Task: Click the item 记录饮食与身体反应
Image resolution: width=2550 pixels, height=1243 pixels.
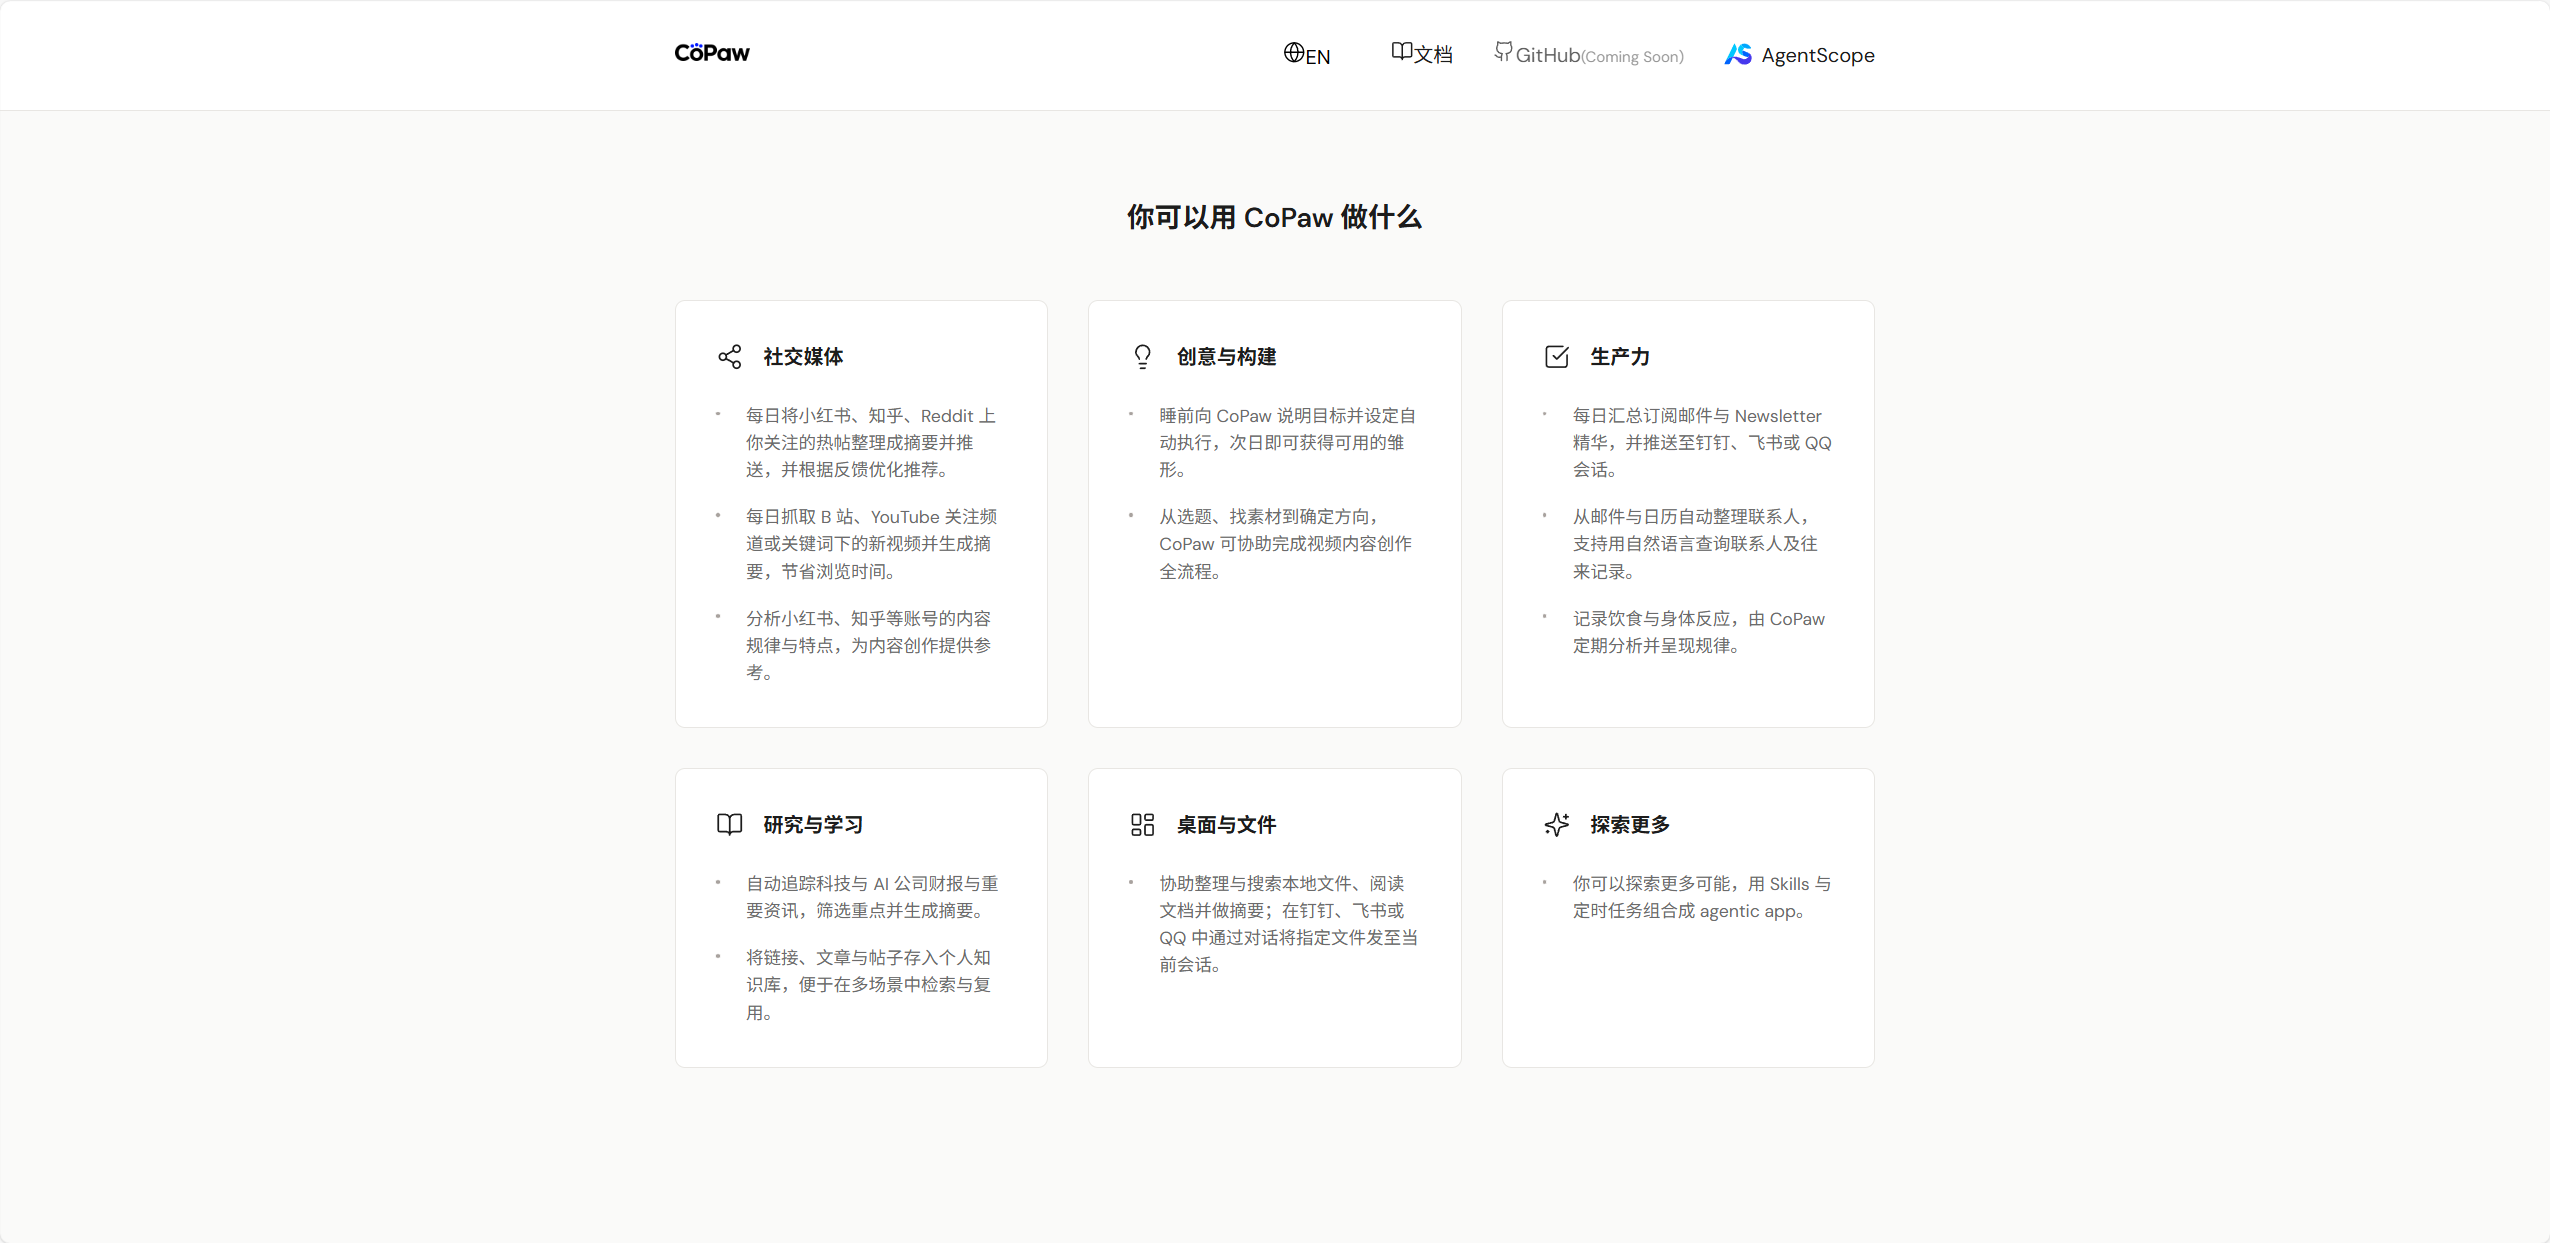Action: pos(1699,632)
